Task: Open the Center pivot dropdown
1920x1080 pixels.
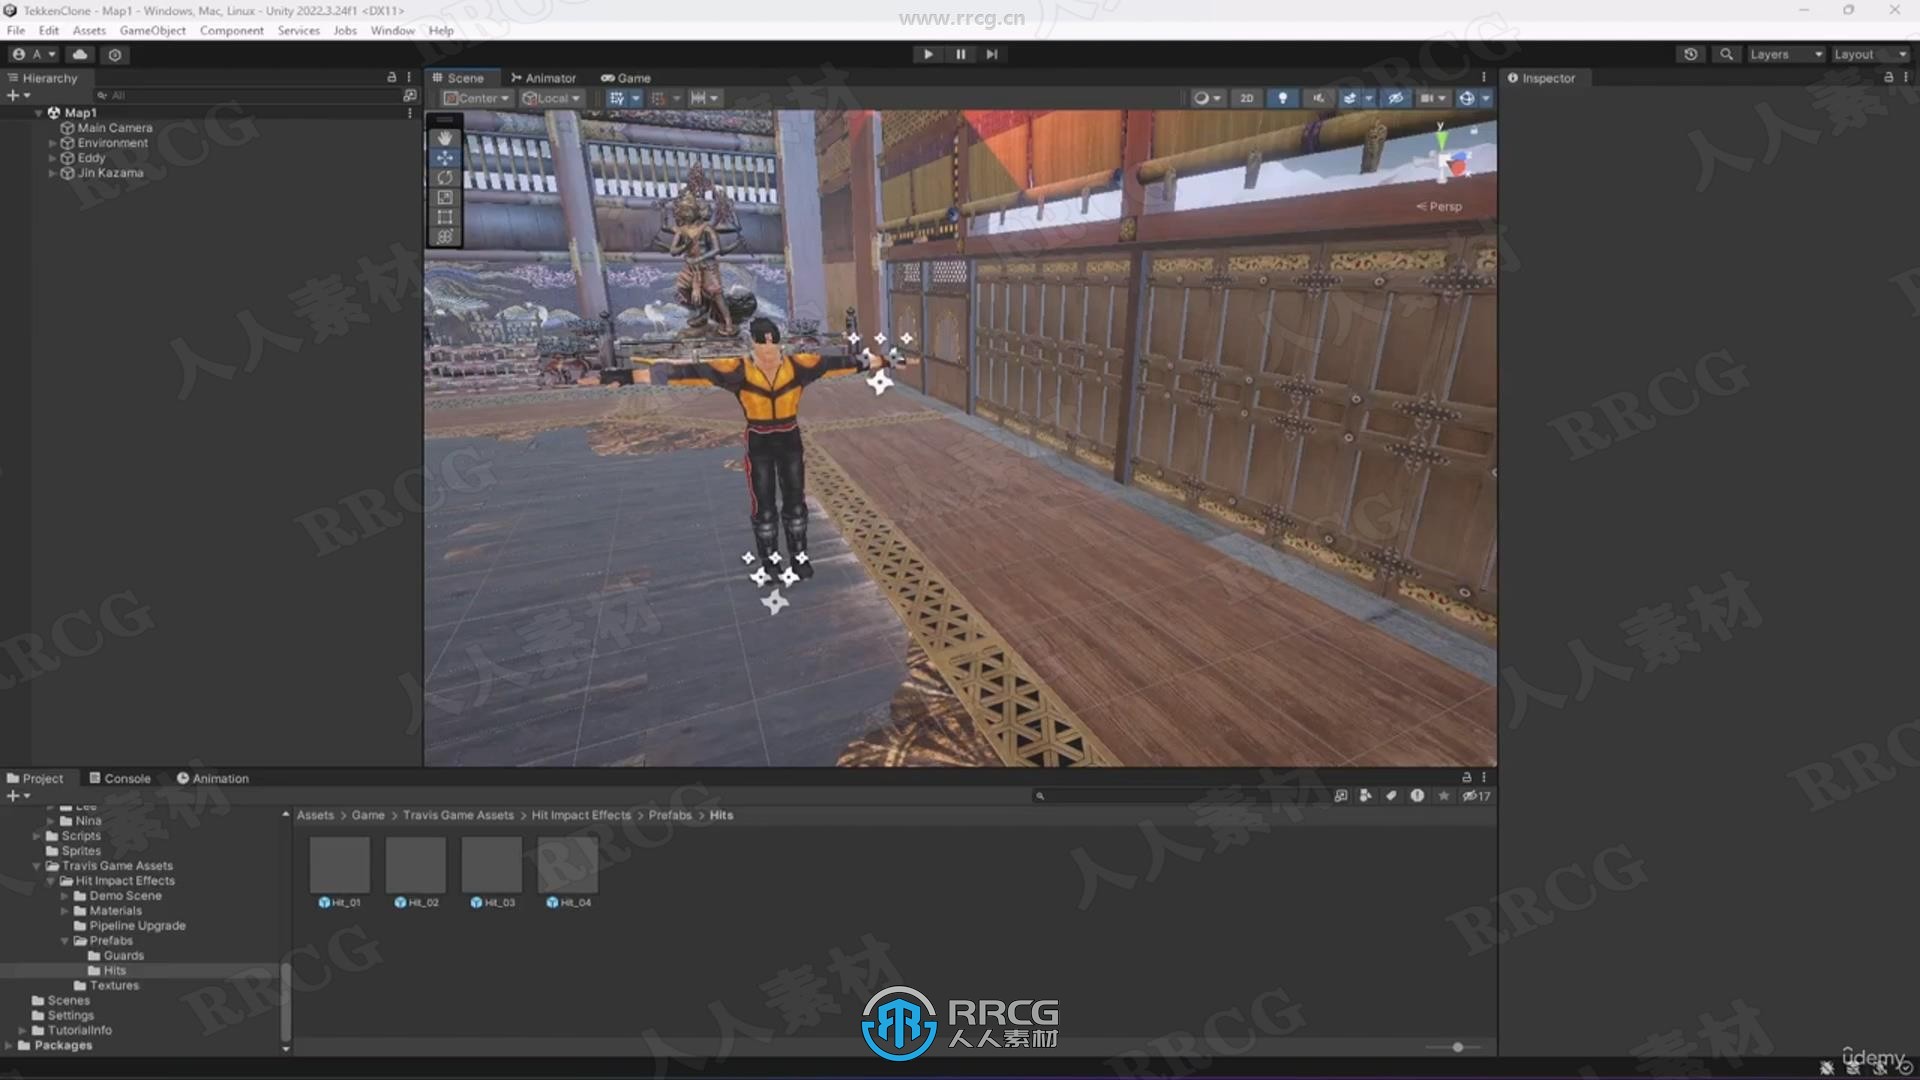Action: pyautogui.click(x=477, y=98)
